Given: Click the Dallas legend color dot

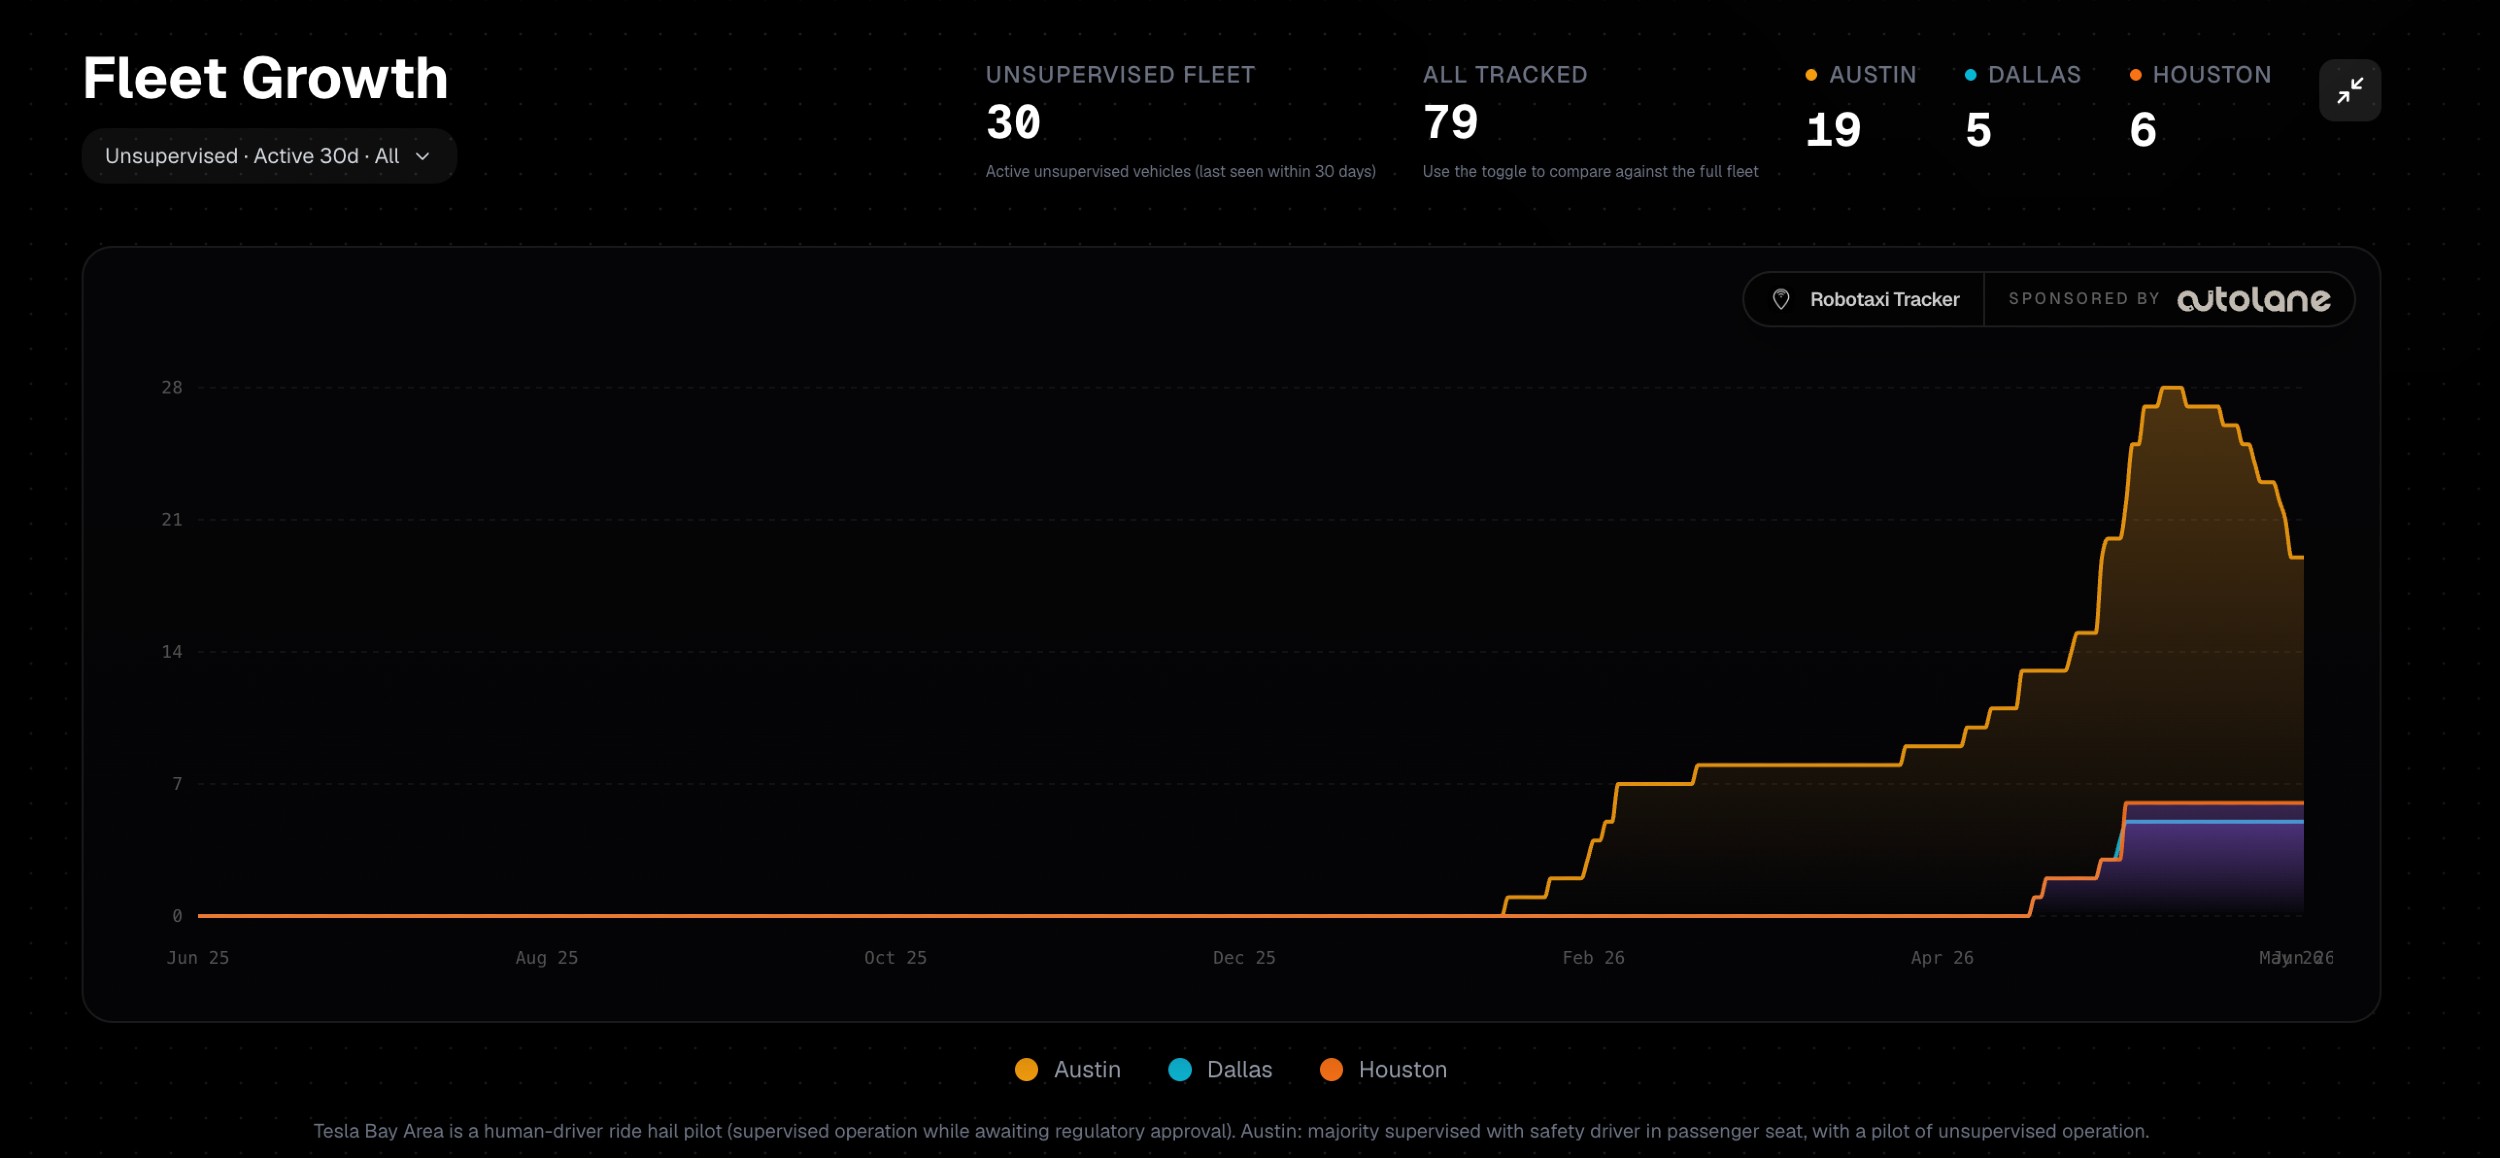Looking at the screenshot, I should click(x=1180, y=1069).
